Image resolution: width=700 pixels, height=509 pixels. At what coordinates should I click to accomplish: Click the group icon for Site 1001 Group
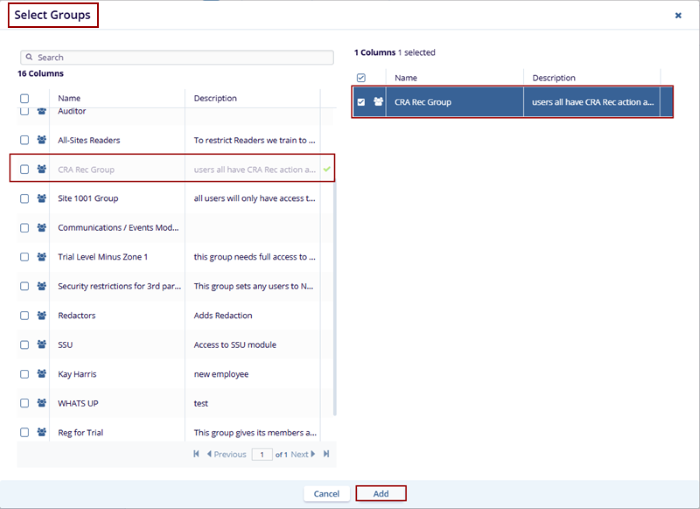42,199
